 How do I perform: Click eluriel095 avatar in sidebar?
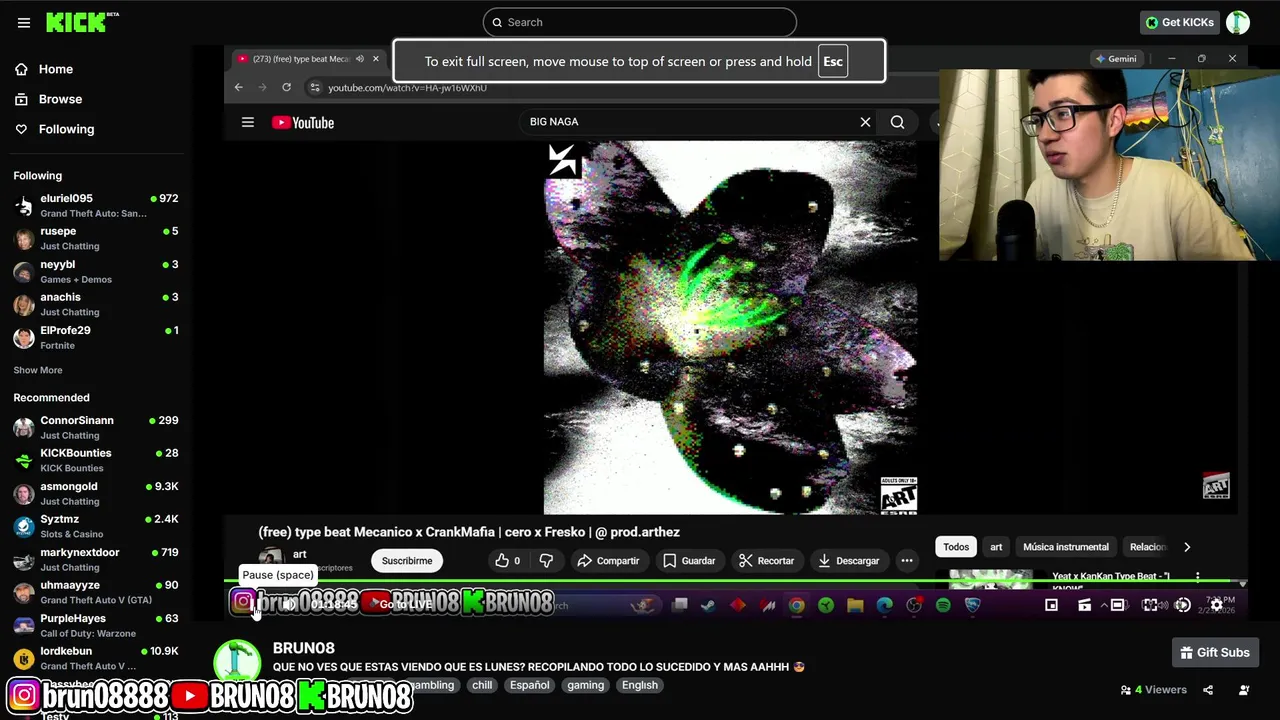[24, 205]
